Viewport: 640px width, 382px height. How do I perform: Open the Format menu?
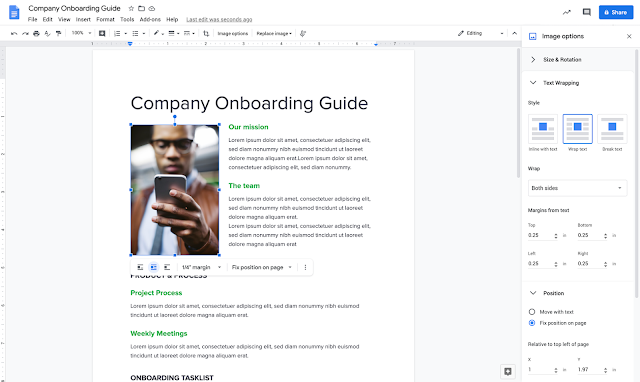(x=105, y=19)
